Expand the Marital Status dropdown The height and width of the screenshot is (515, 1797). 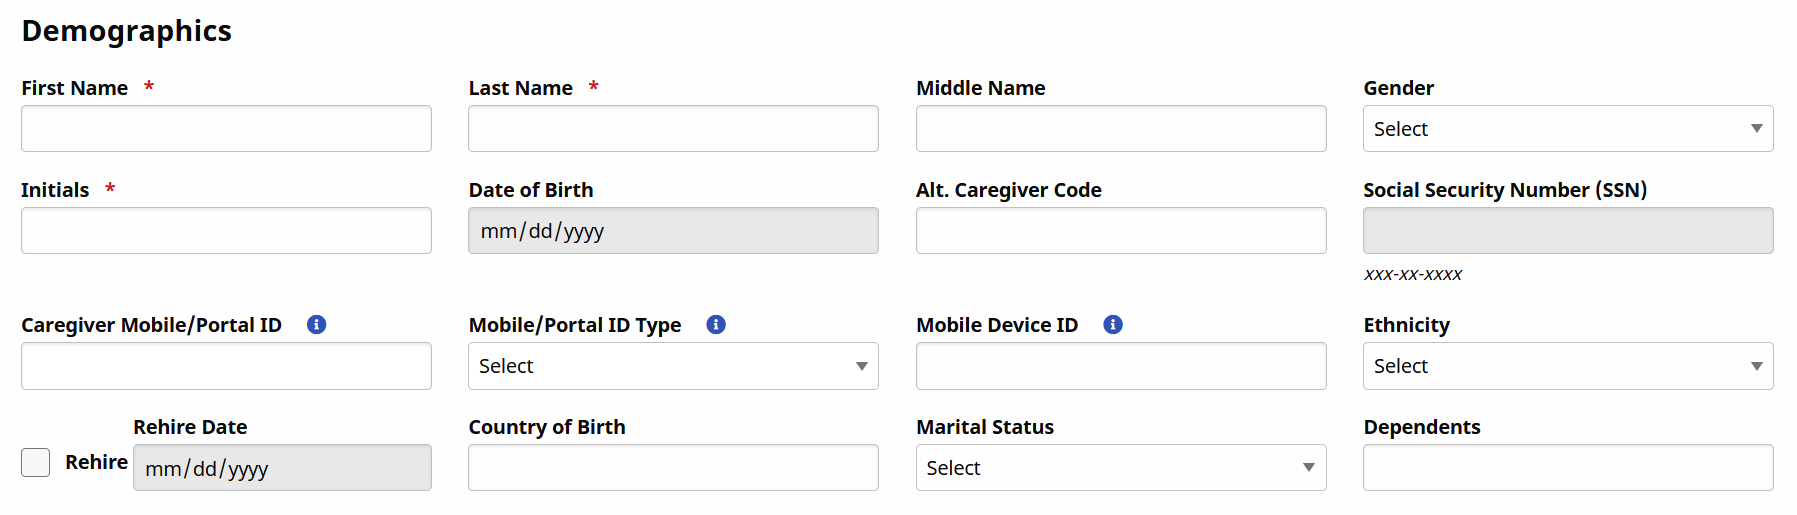(x=1120, y=468)
